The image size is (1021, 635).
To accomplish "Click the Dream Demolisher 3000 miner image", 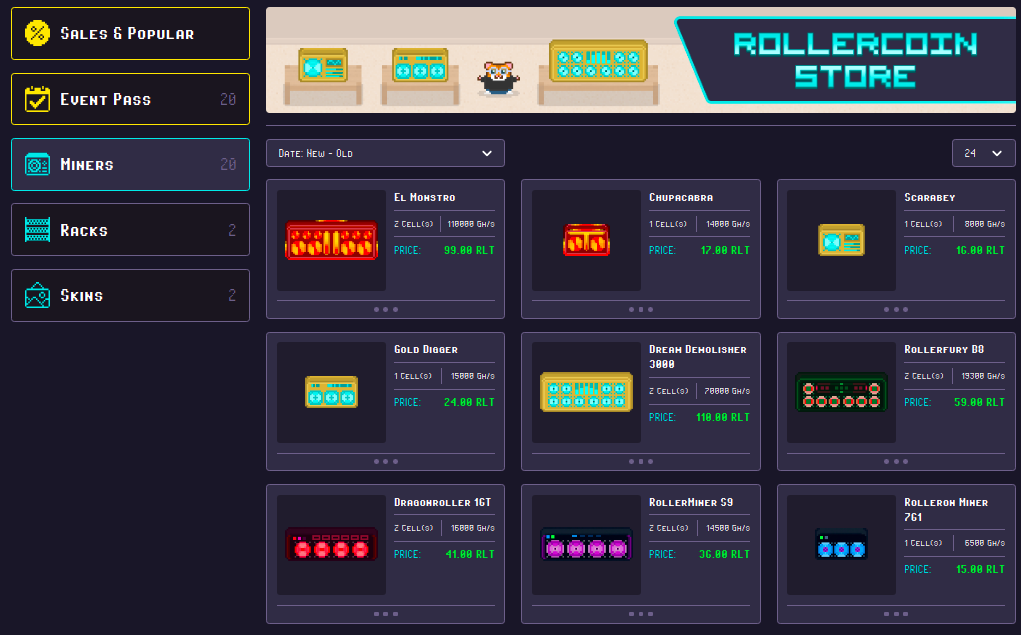I will coord(586,393).
